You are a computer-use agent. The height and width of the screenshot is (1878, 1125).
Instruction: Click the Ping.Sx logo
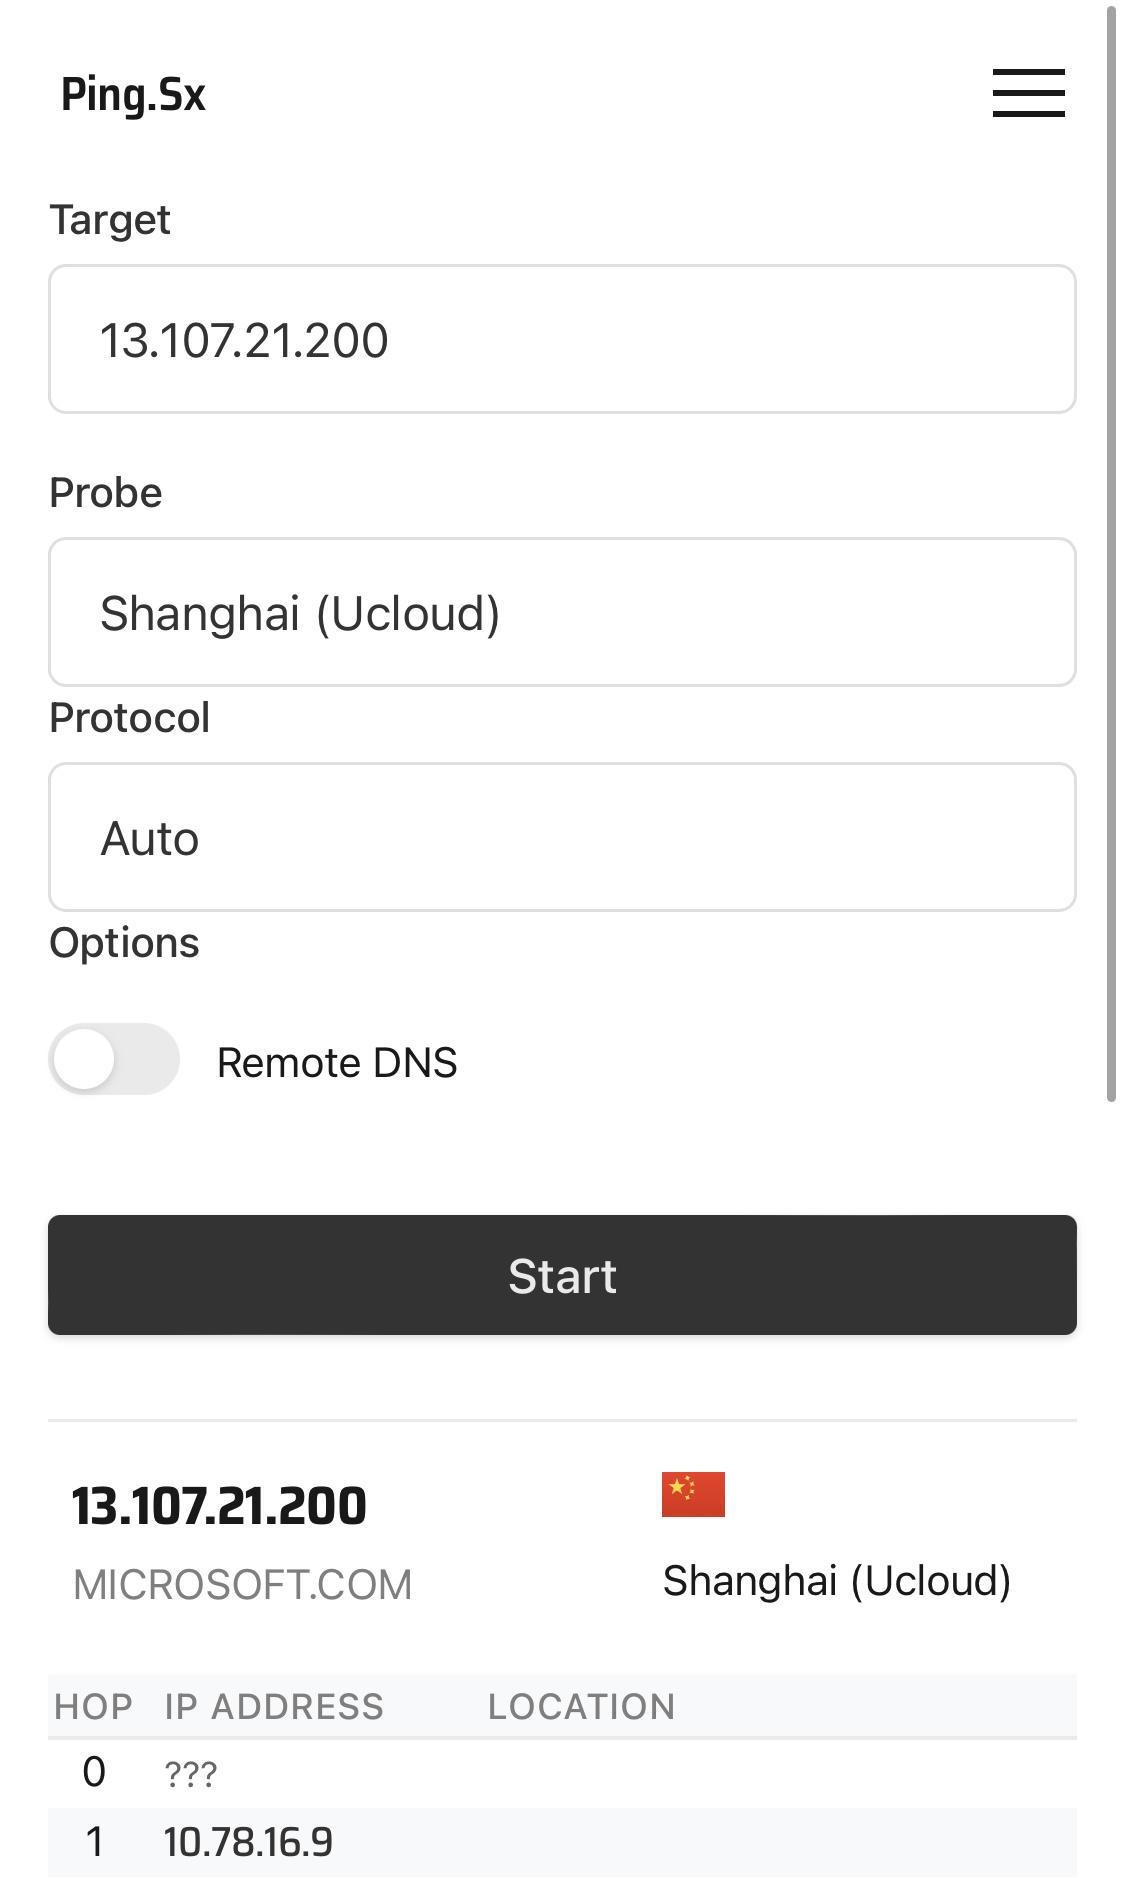133,95
